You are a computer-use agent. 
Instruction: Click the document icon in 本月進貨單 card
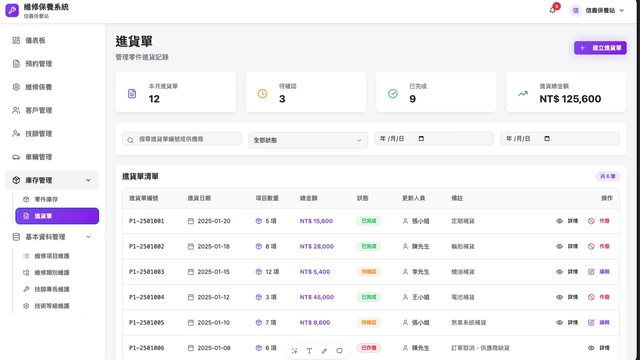[132, 93]
